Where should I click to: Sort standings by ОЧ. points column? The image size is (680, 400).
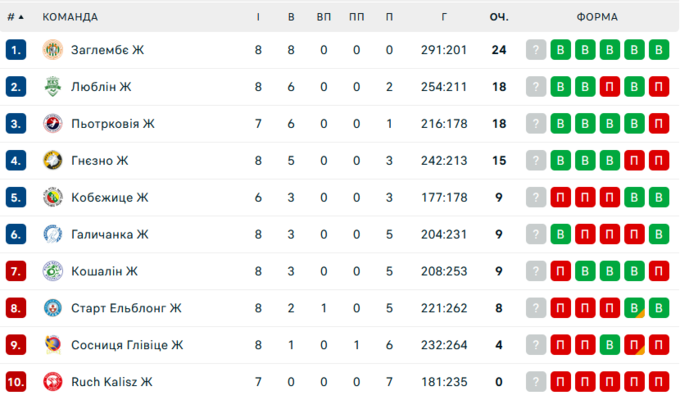tap(499, 17)
